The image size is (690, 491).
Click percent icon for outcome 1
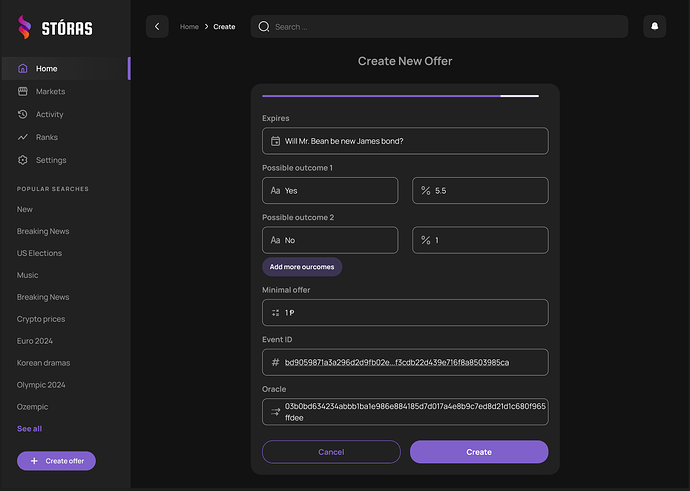tap(426, 190)
